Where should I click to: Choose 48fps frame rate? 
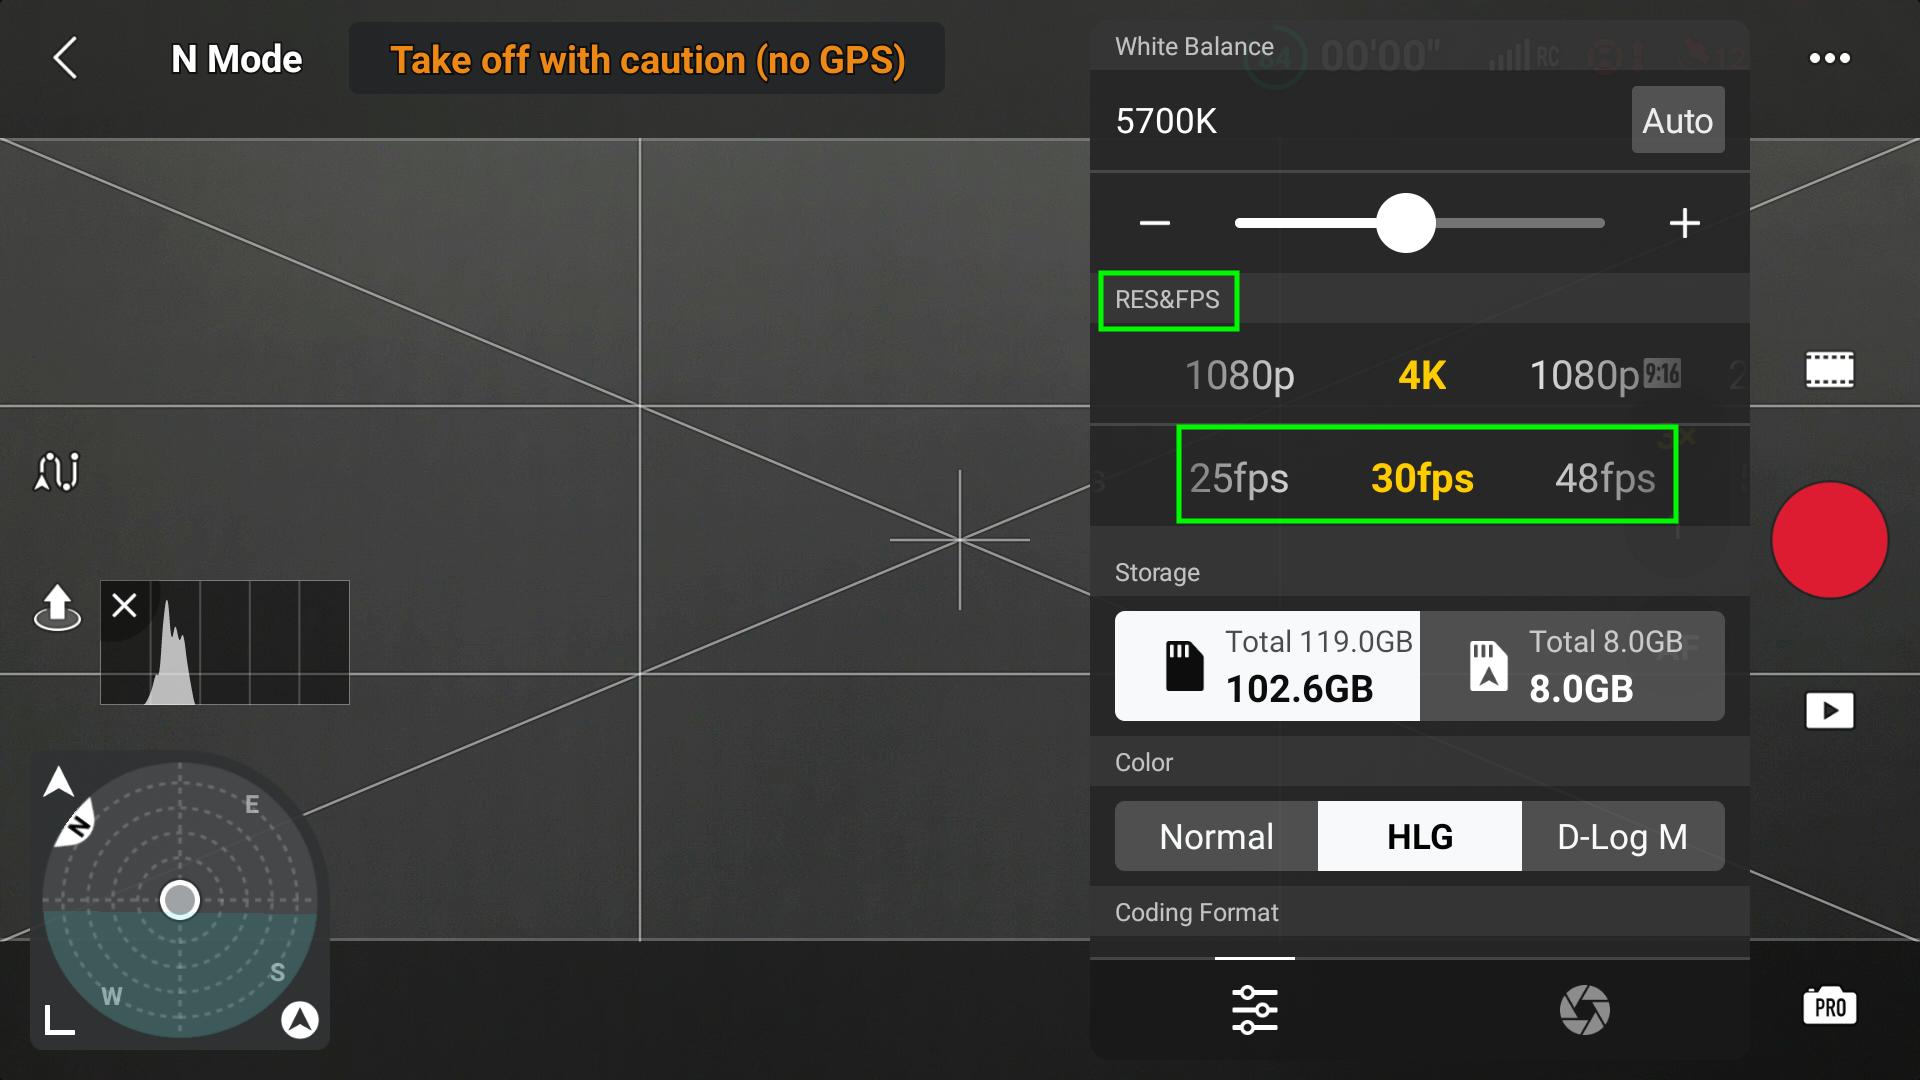coord(1605,478)
